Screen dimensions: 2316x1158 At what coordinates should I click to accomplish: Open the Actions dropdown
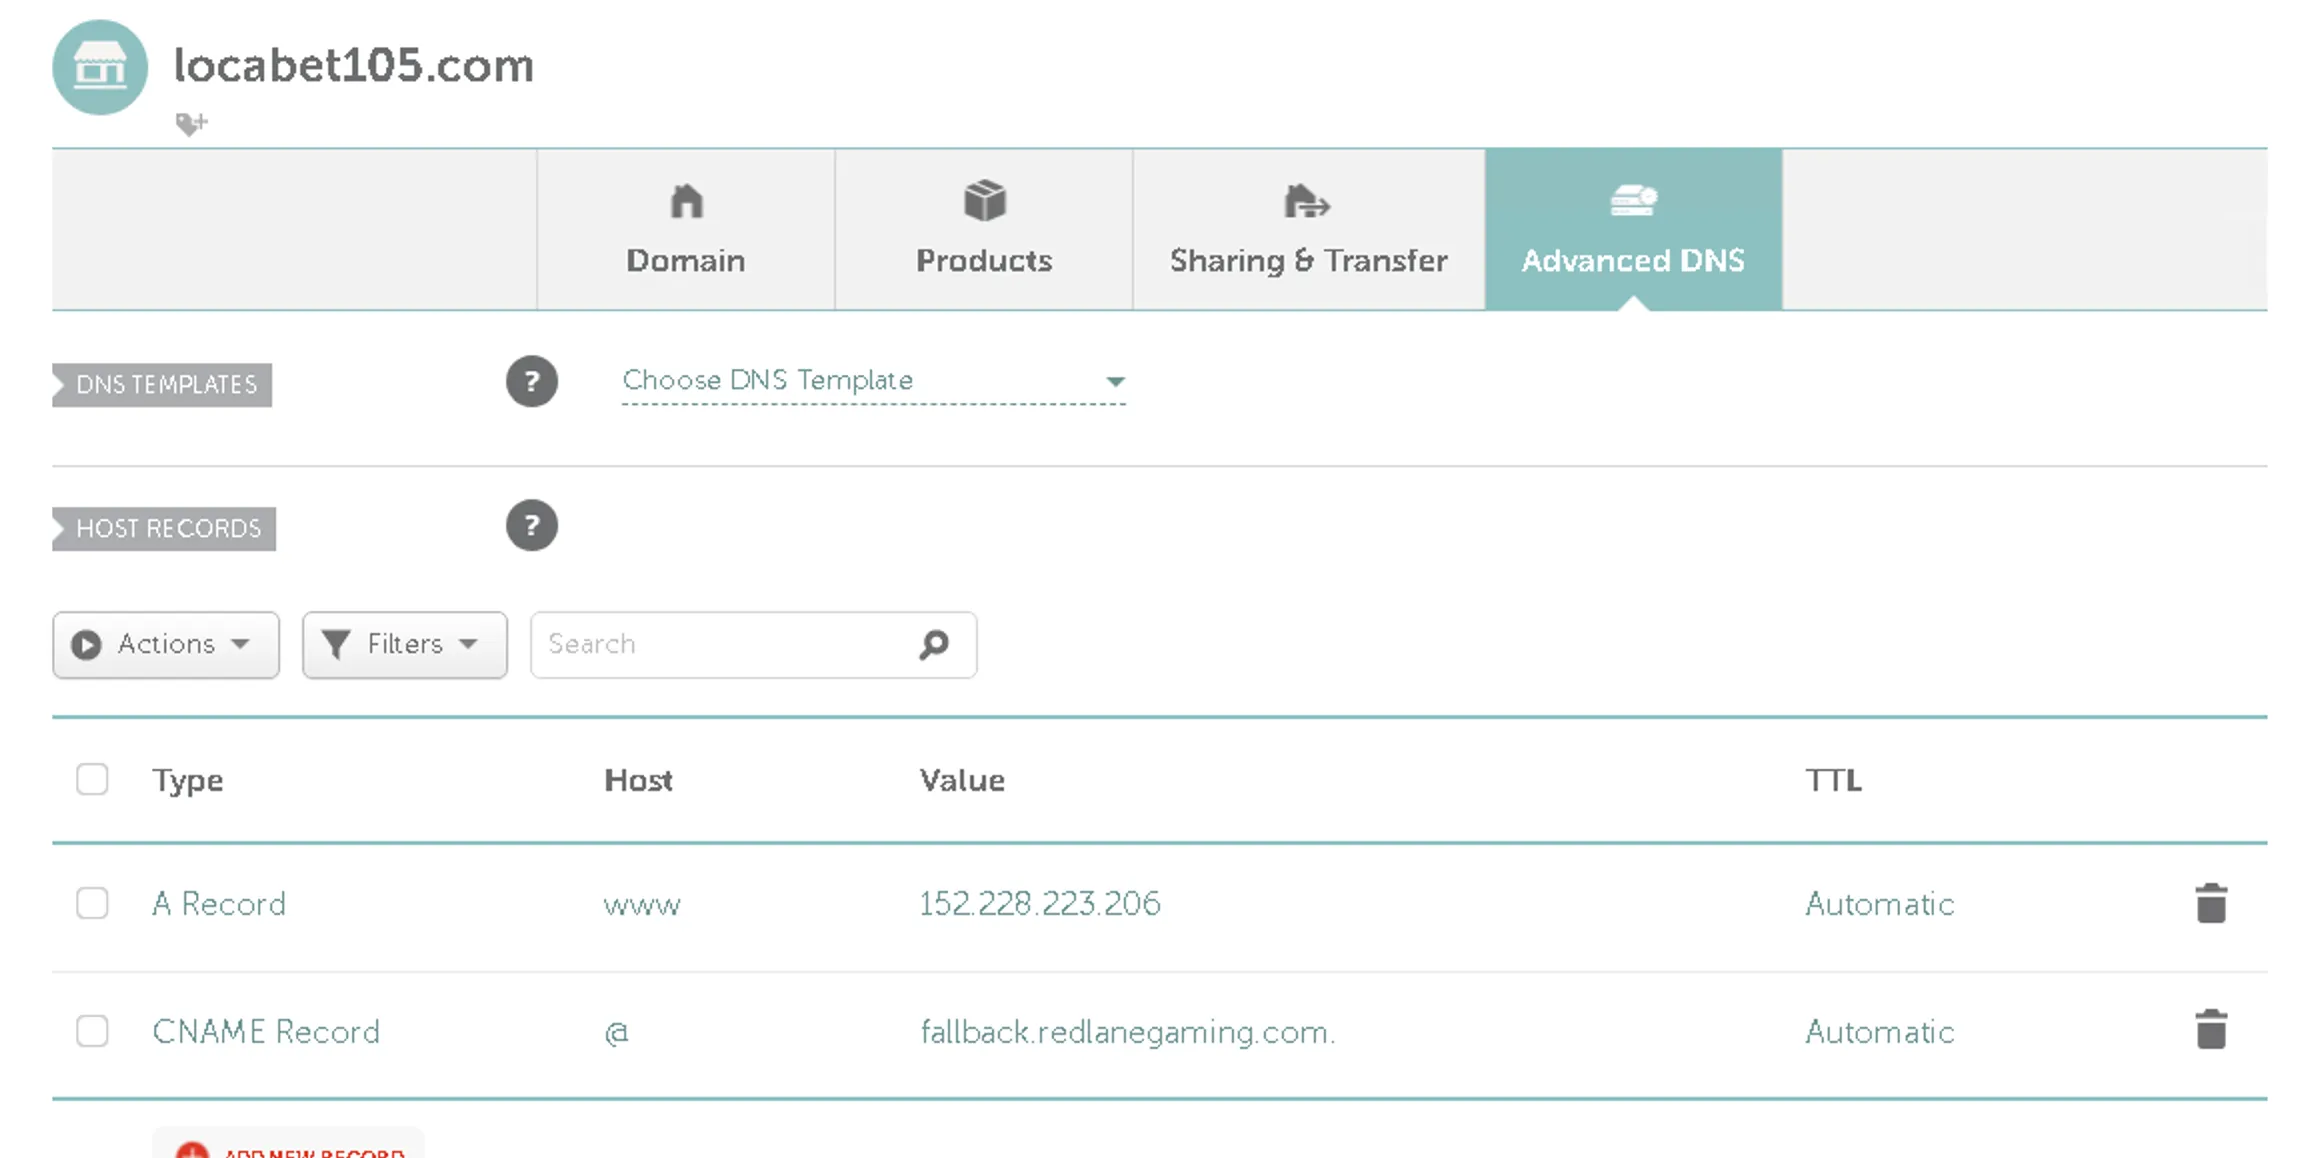166,645
